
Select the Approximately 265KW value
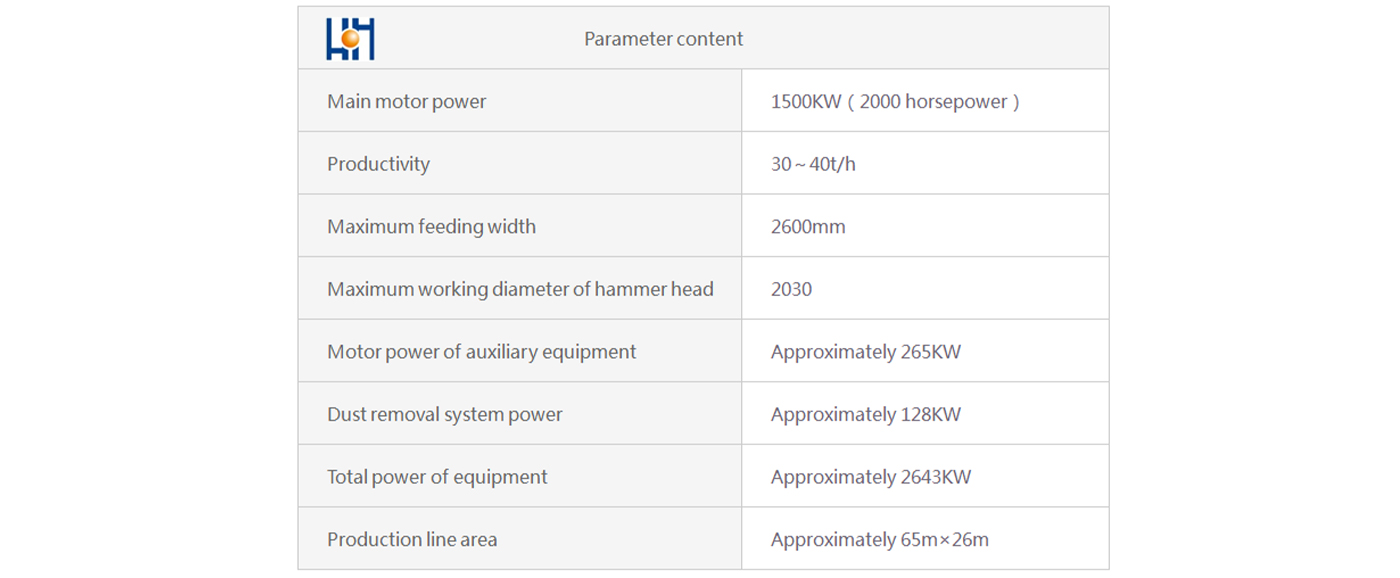(865, 351)
